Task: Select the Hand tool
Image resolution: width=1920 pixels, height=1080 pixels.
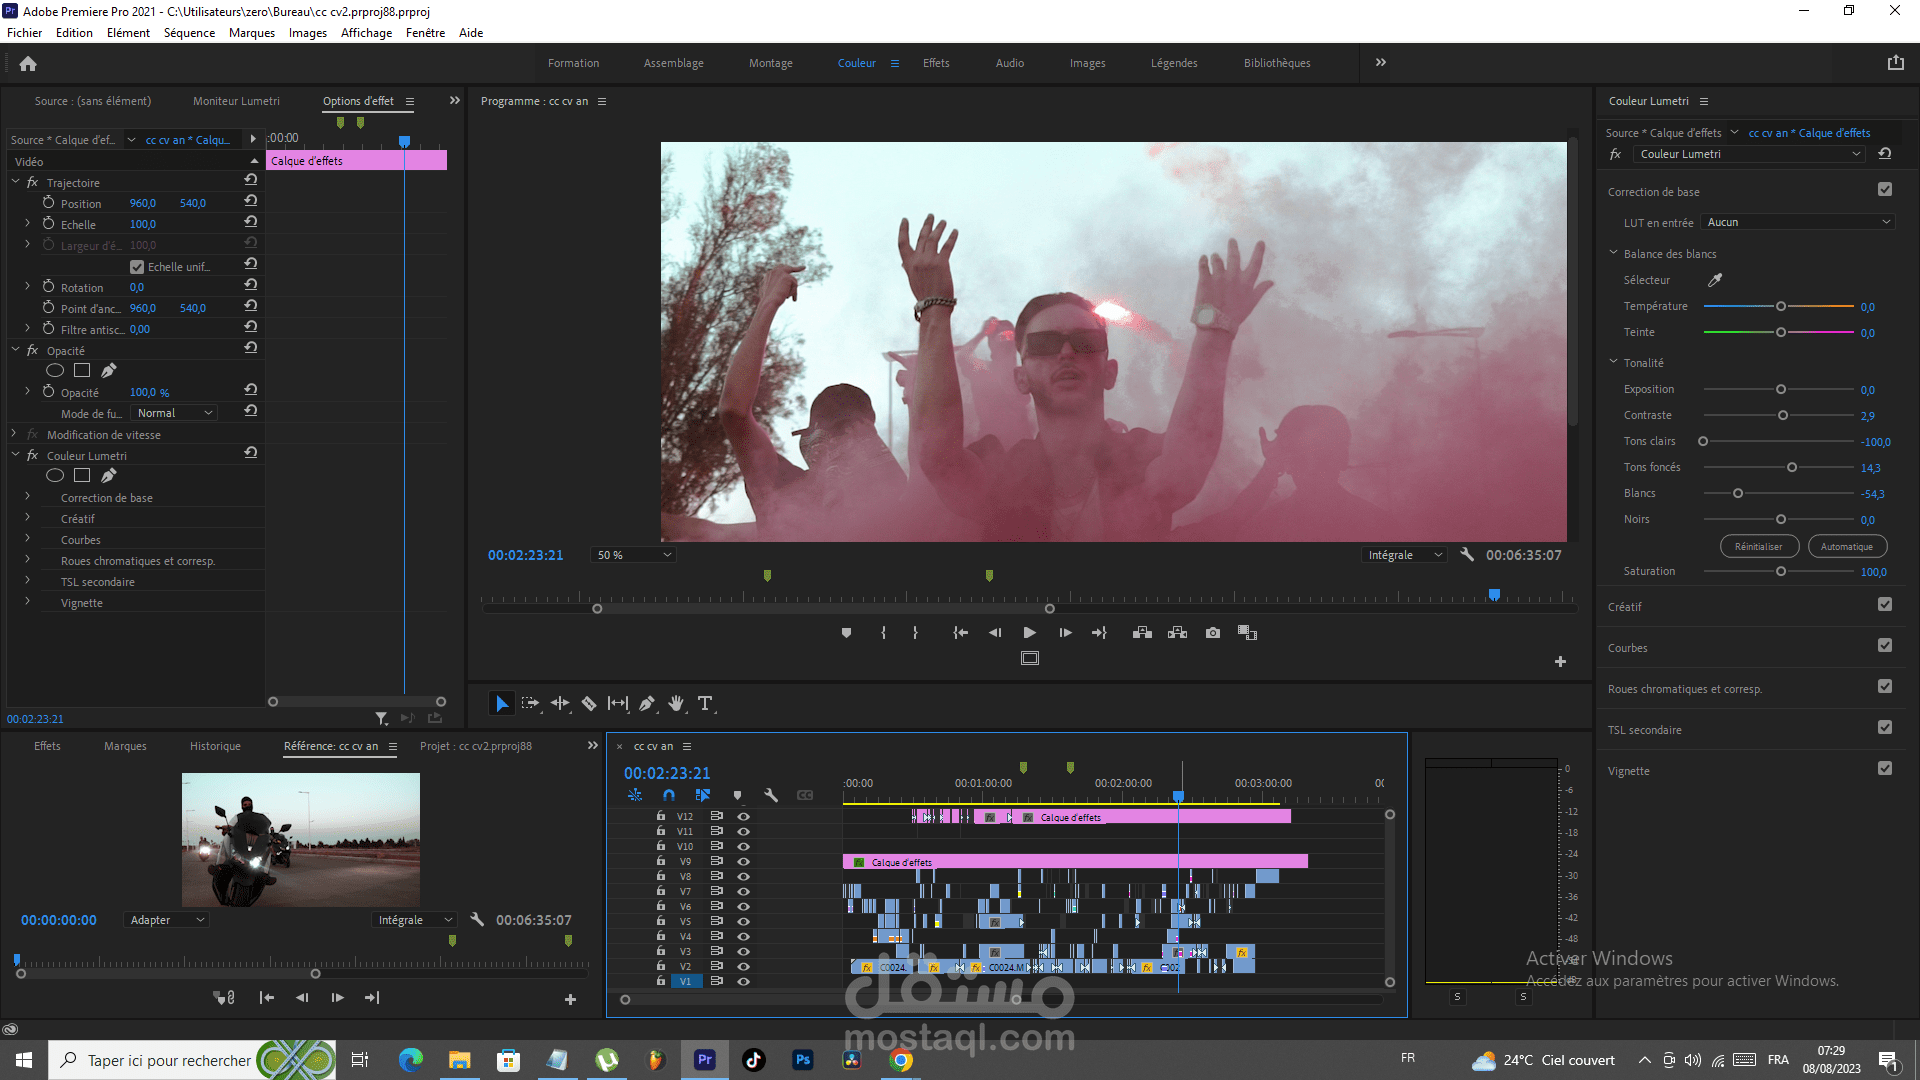Action: coord(676,704)
